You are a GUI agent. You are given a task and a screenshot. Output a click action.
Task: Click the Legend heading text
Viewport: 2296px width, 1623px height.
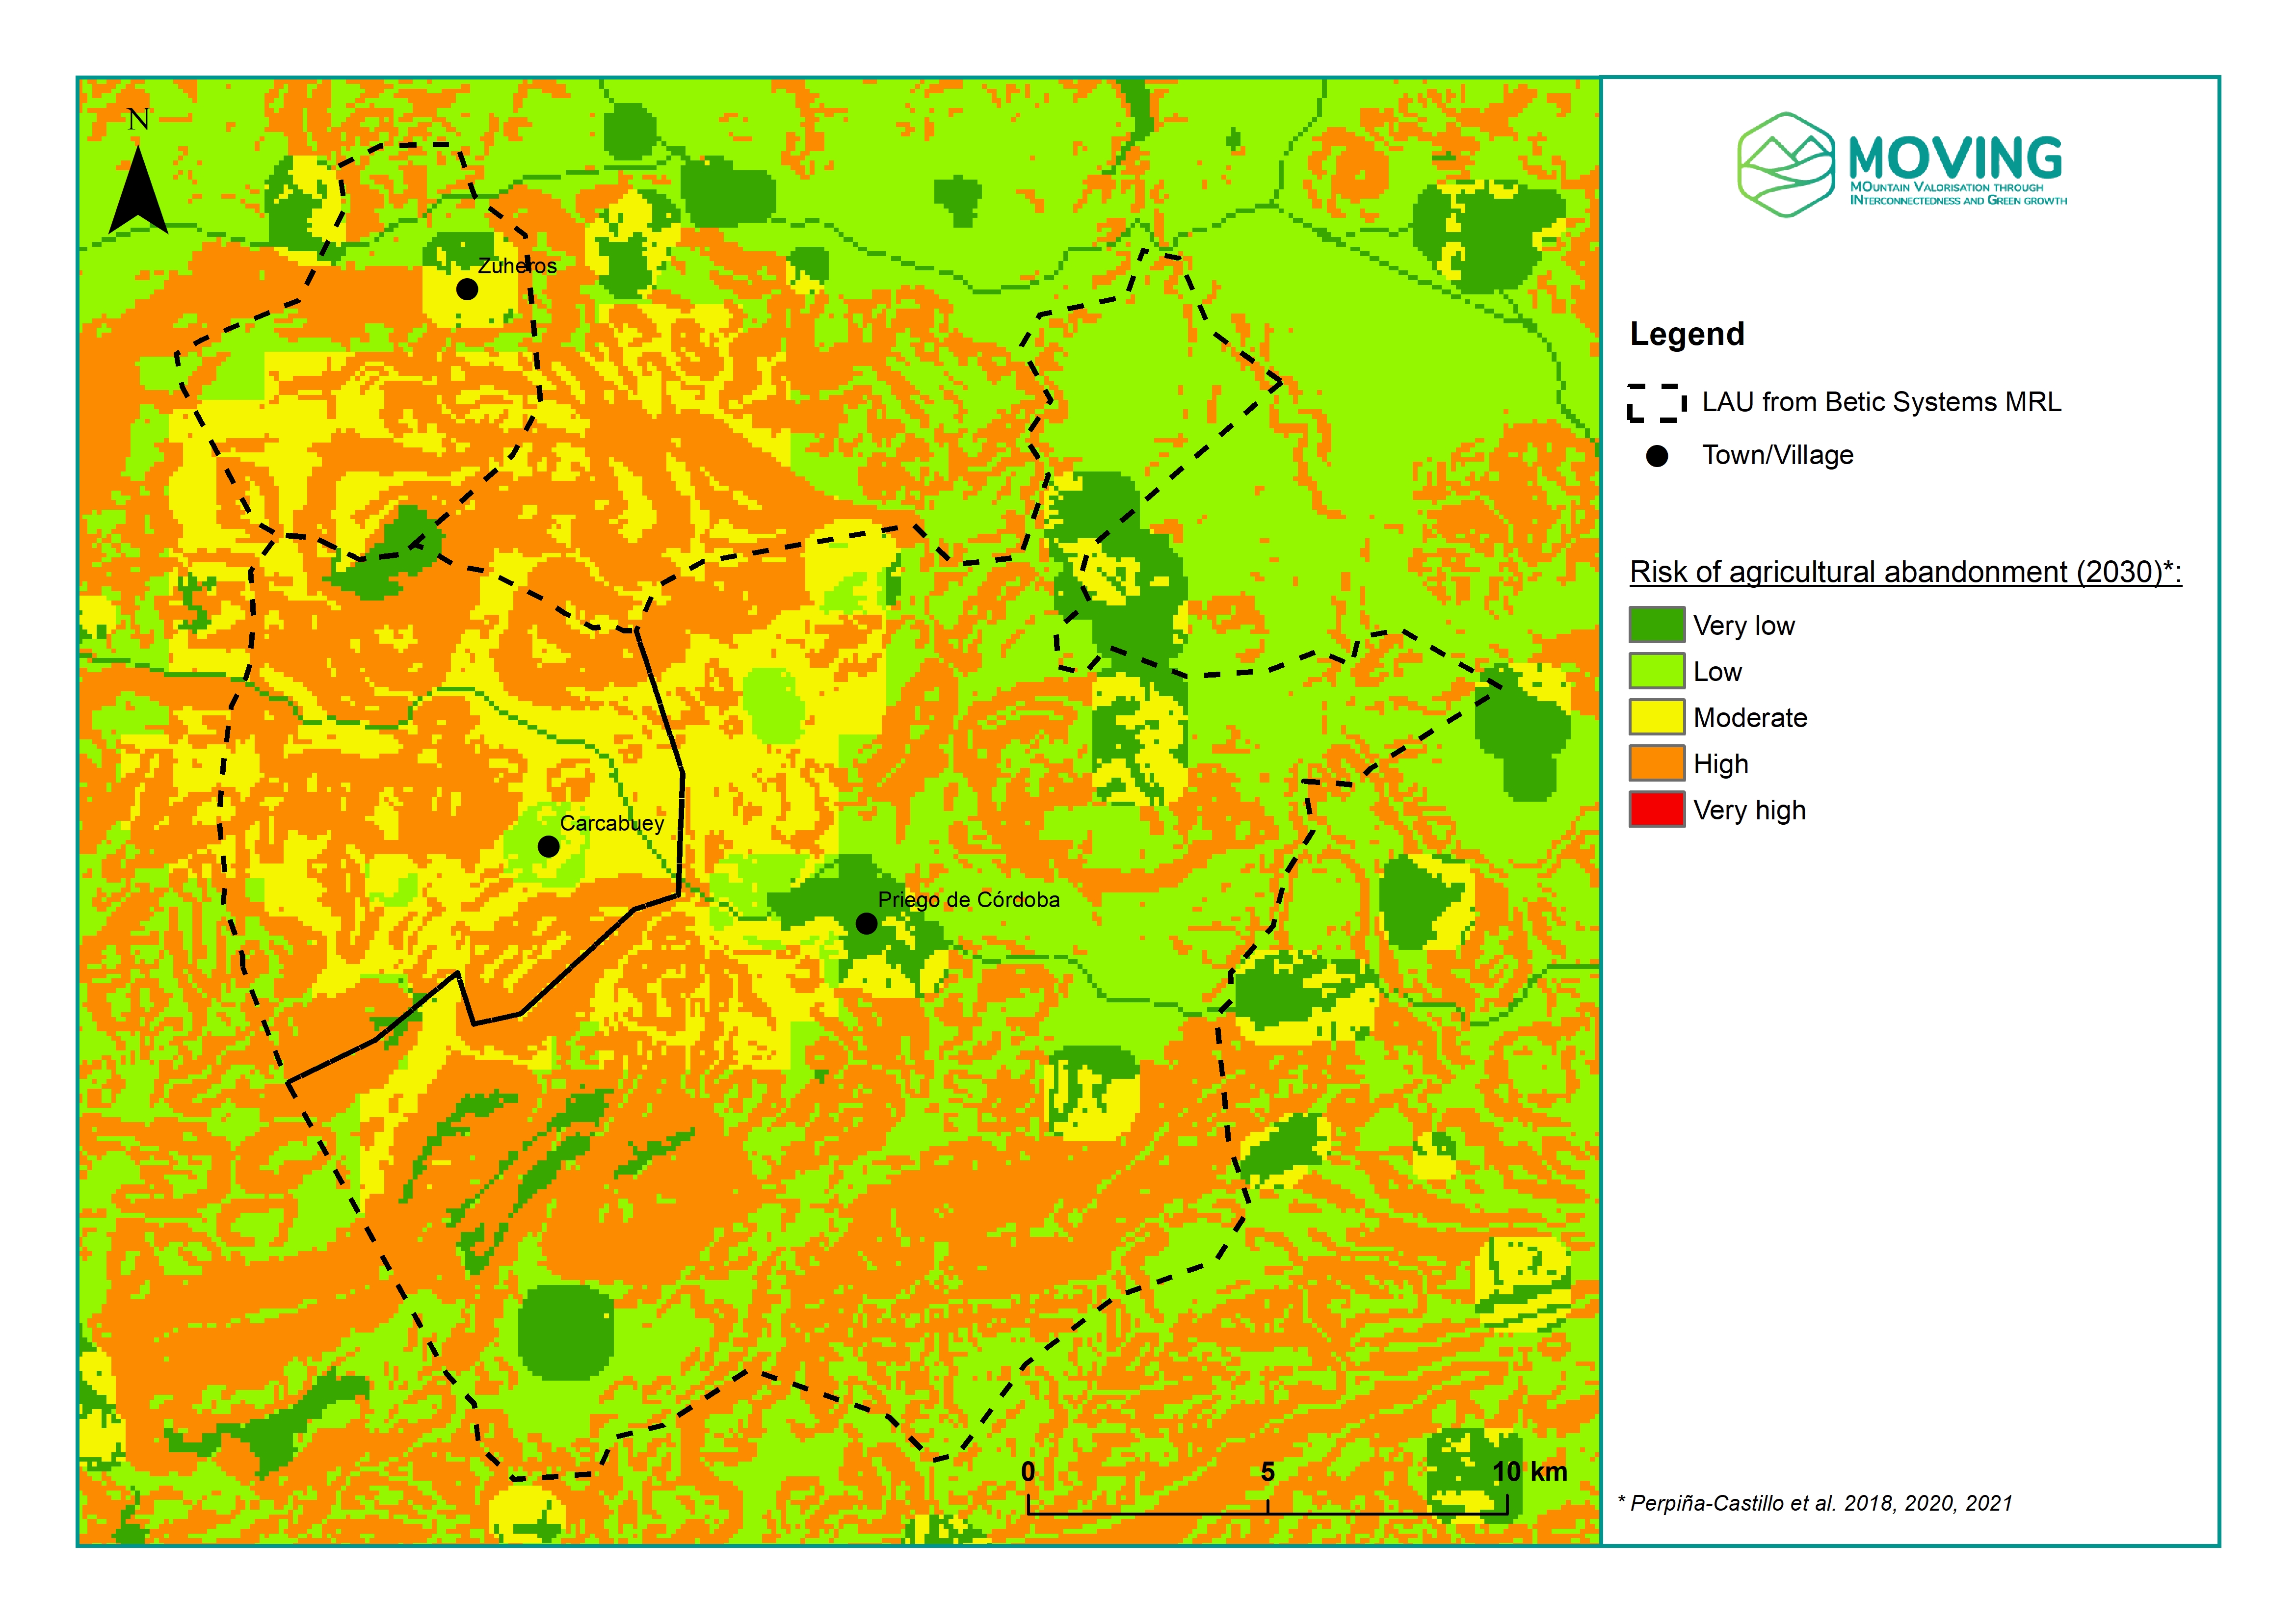[x=1687, y=334]
